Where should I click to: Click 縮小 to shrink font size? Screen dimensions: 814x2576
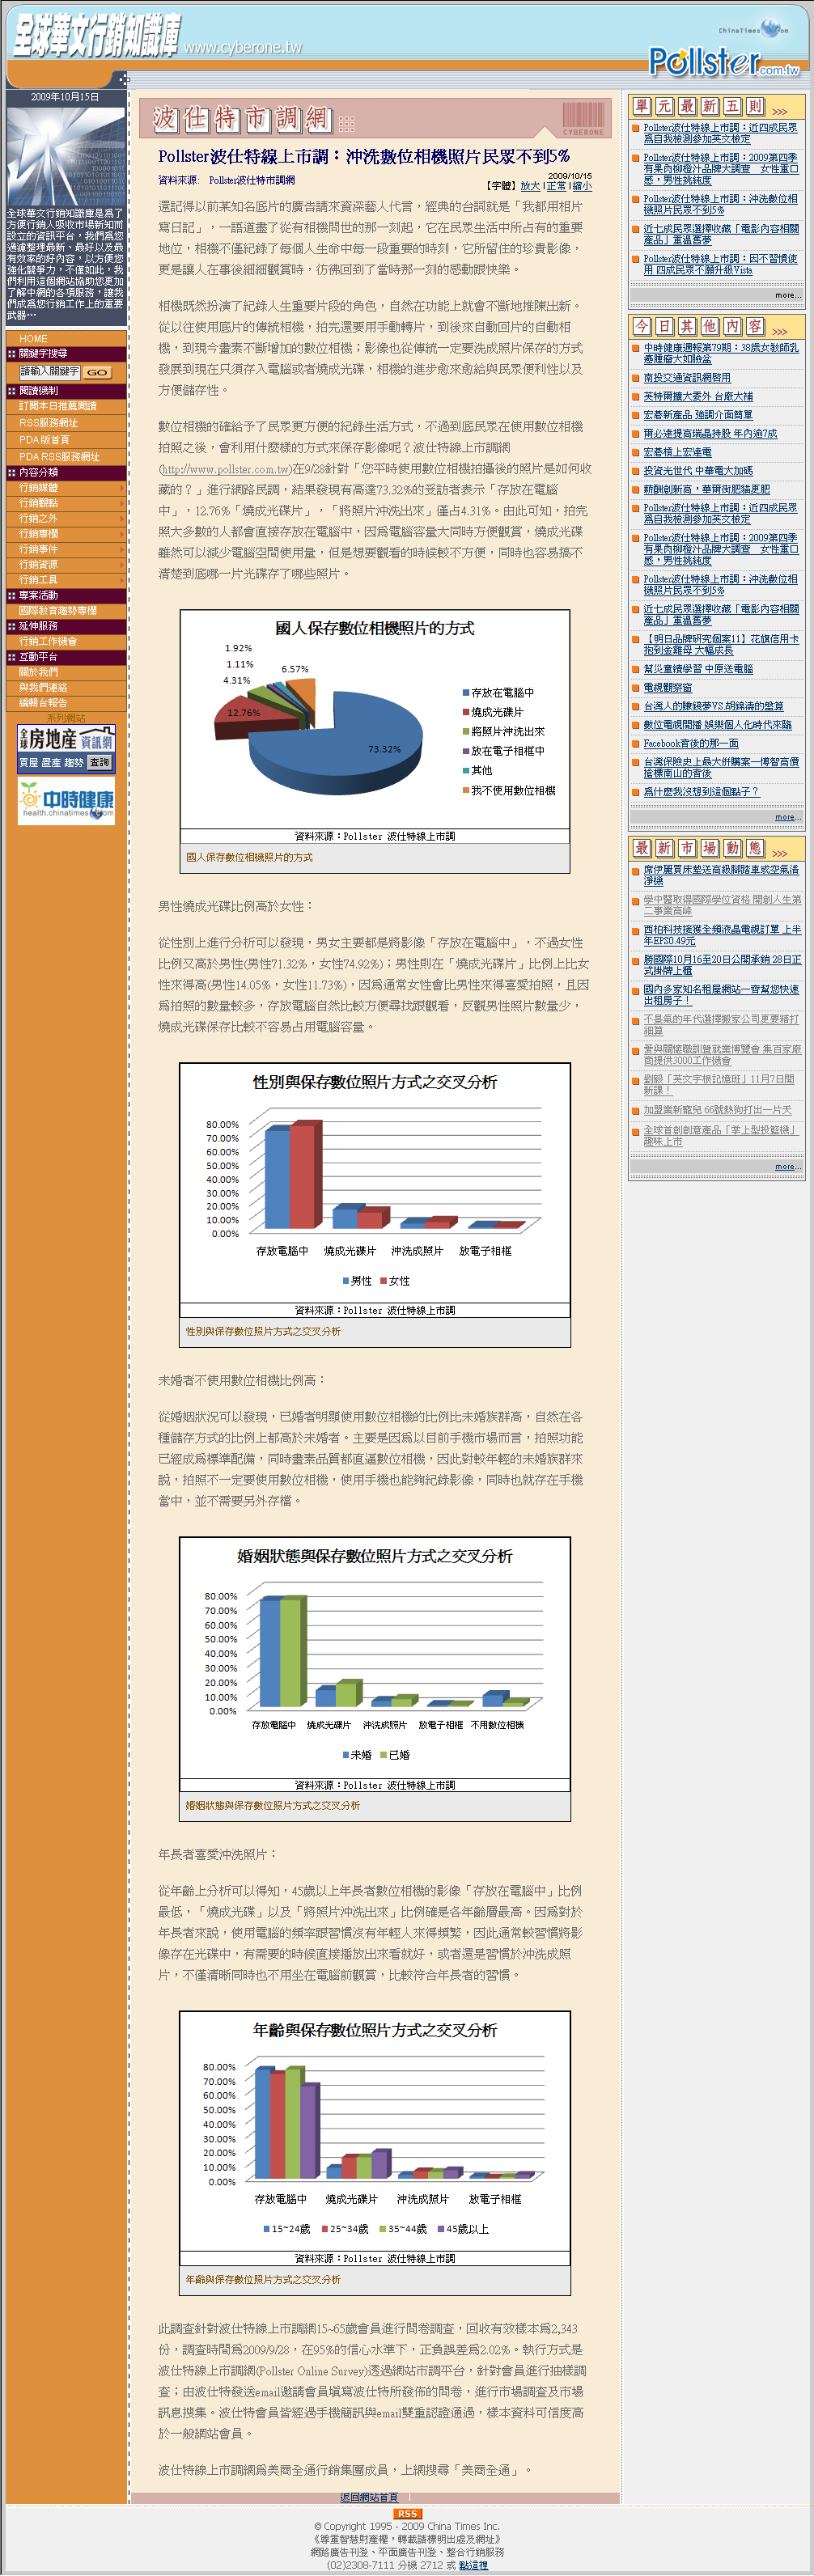pyautogui.click(x=582, y=186)
